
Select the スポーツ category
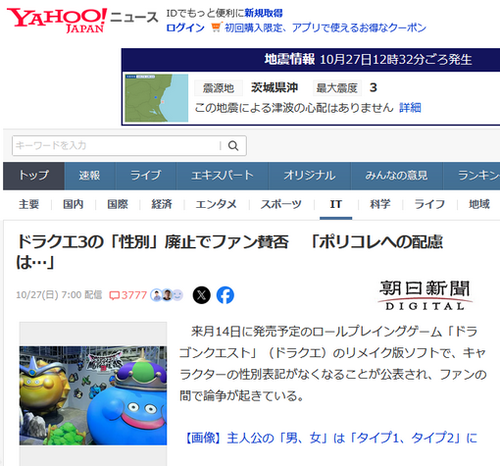tap(281, 204)
